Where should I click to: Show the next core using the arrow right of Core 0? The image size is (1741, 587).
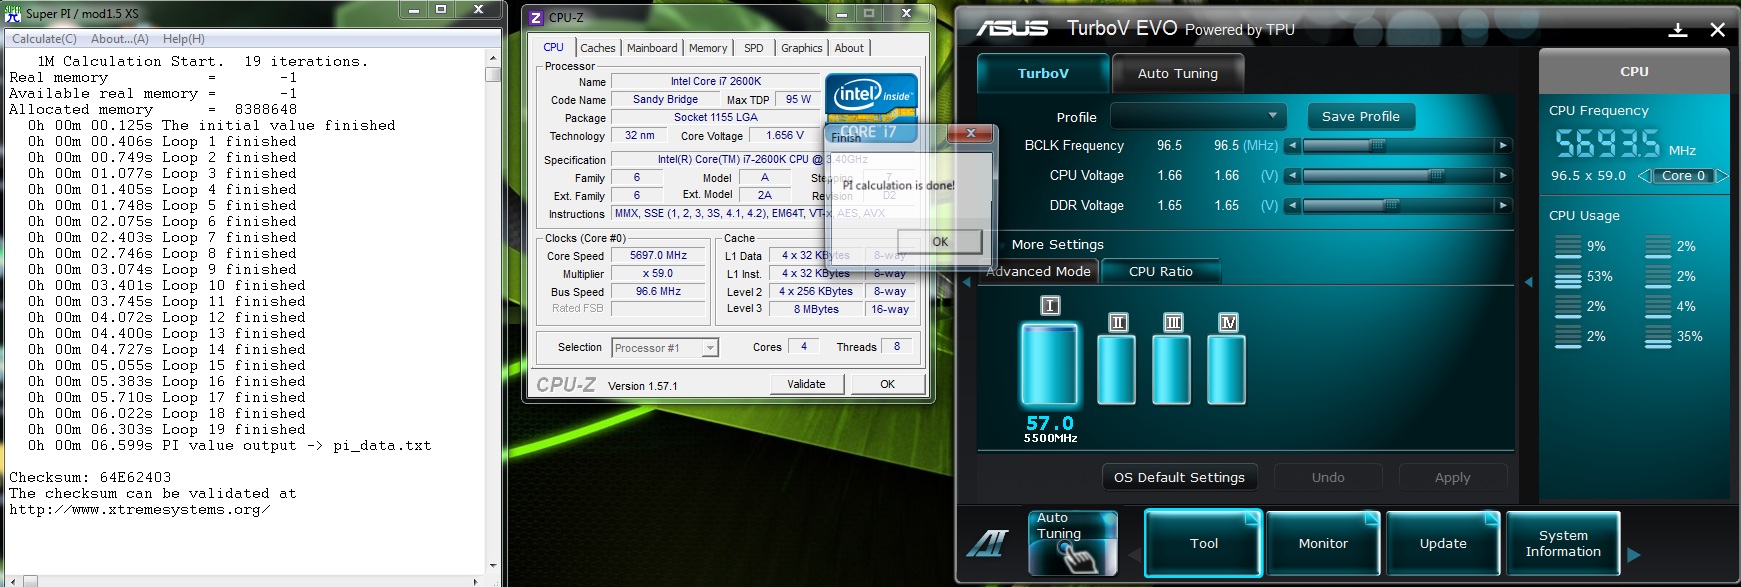(x=1722, y=176)
